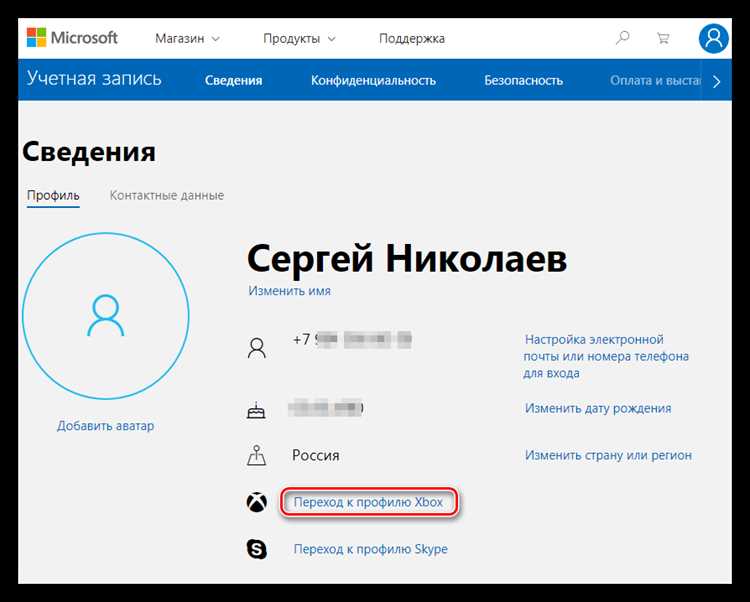Click the location pin icon near Россия
The width and height of the screenshot is (750, 602).
tap(256, 455)
